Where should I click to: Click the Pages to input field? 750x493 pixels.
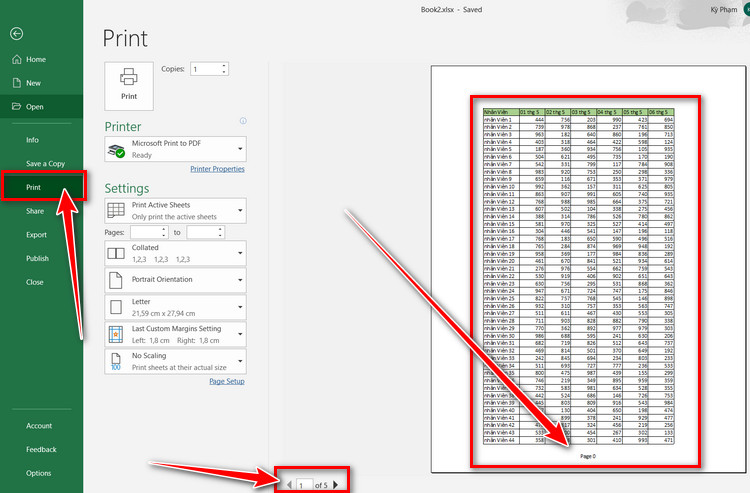(x=202, y=232)
